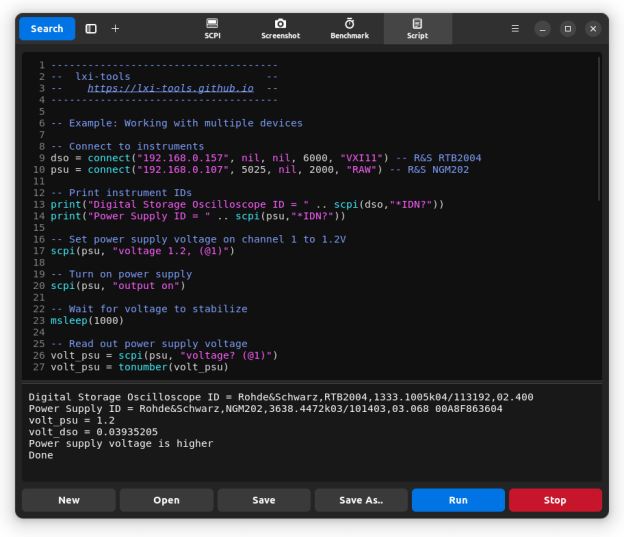The image size is (624, 537).
Task: Open the lxi-tools.github.io link
Action: pyautogui.click(x=168, y=88)
